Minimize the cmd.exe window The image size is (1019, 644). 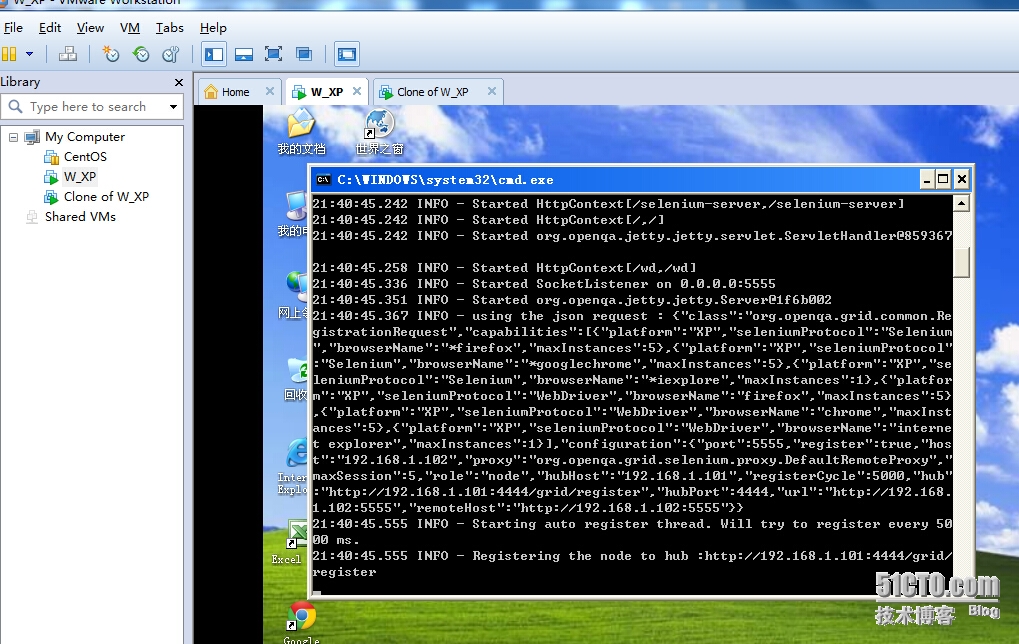coord(927,179)
